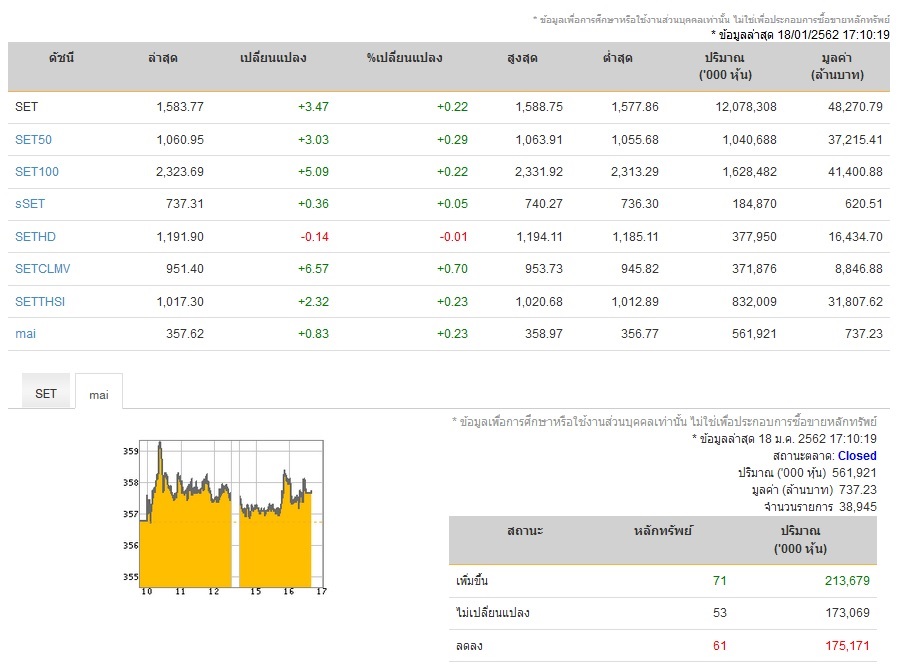Click the สูงสุด column header

(522, 57)
